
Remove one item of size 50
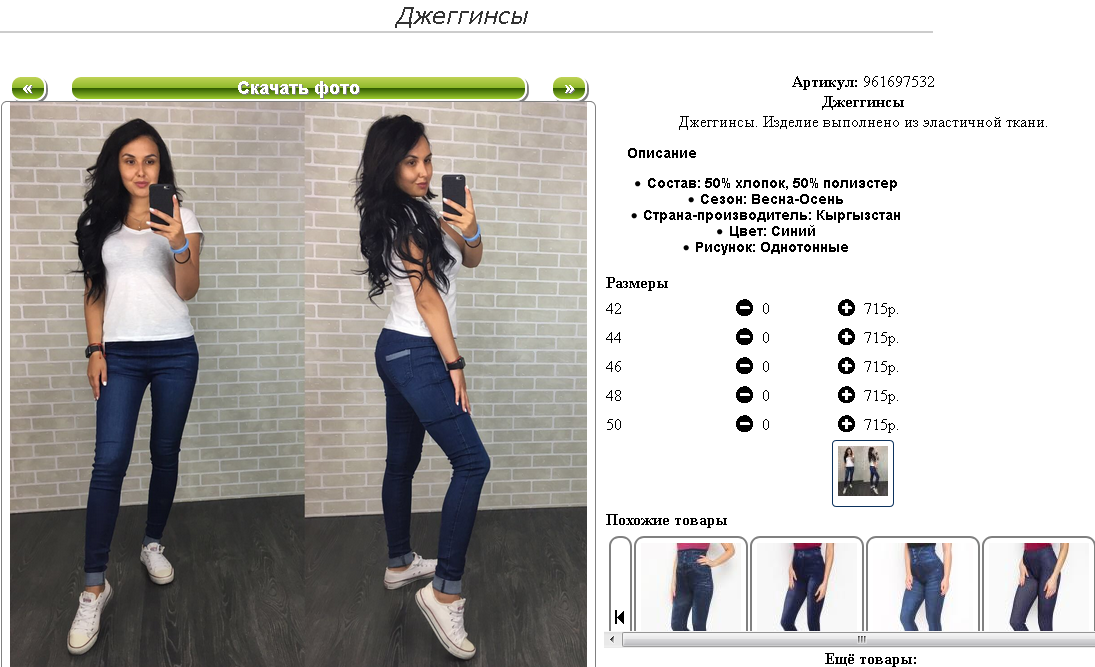click(x=744, y=424)
